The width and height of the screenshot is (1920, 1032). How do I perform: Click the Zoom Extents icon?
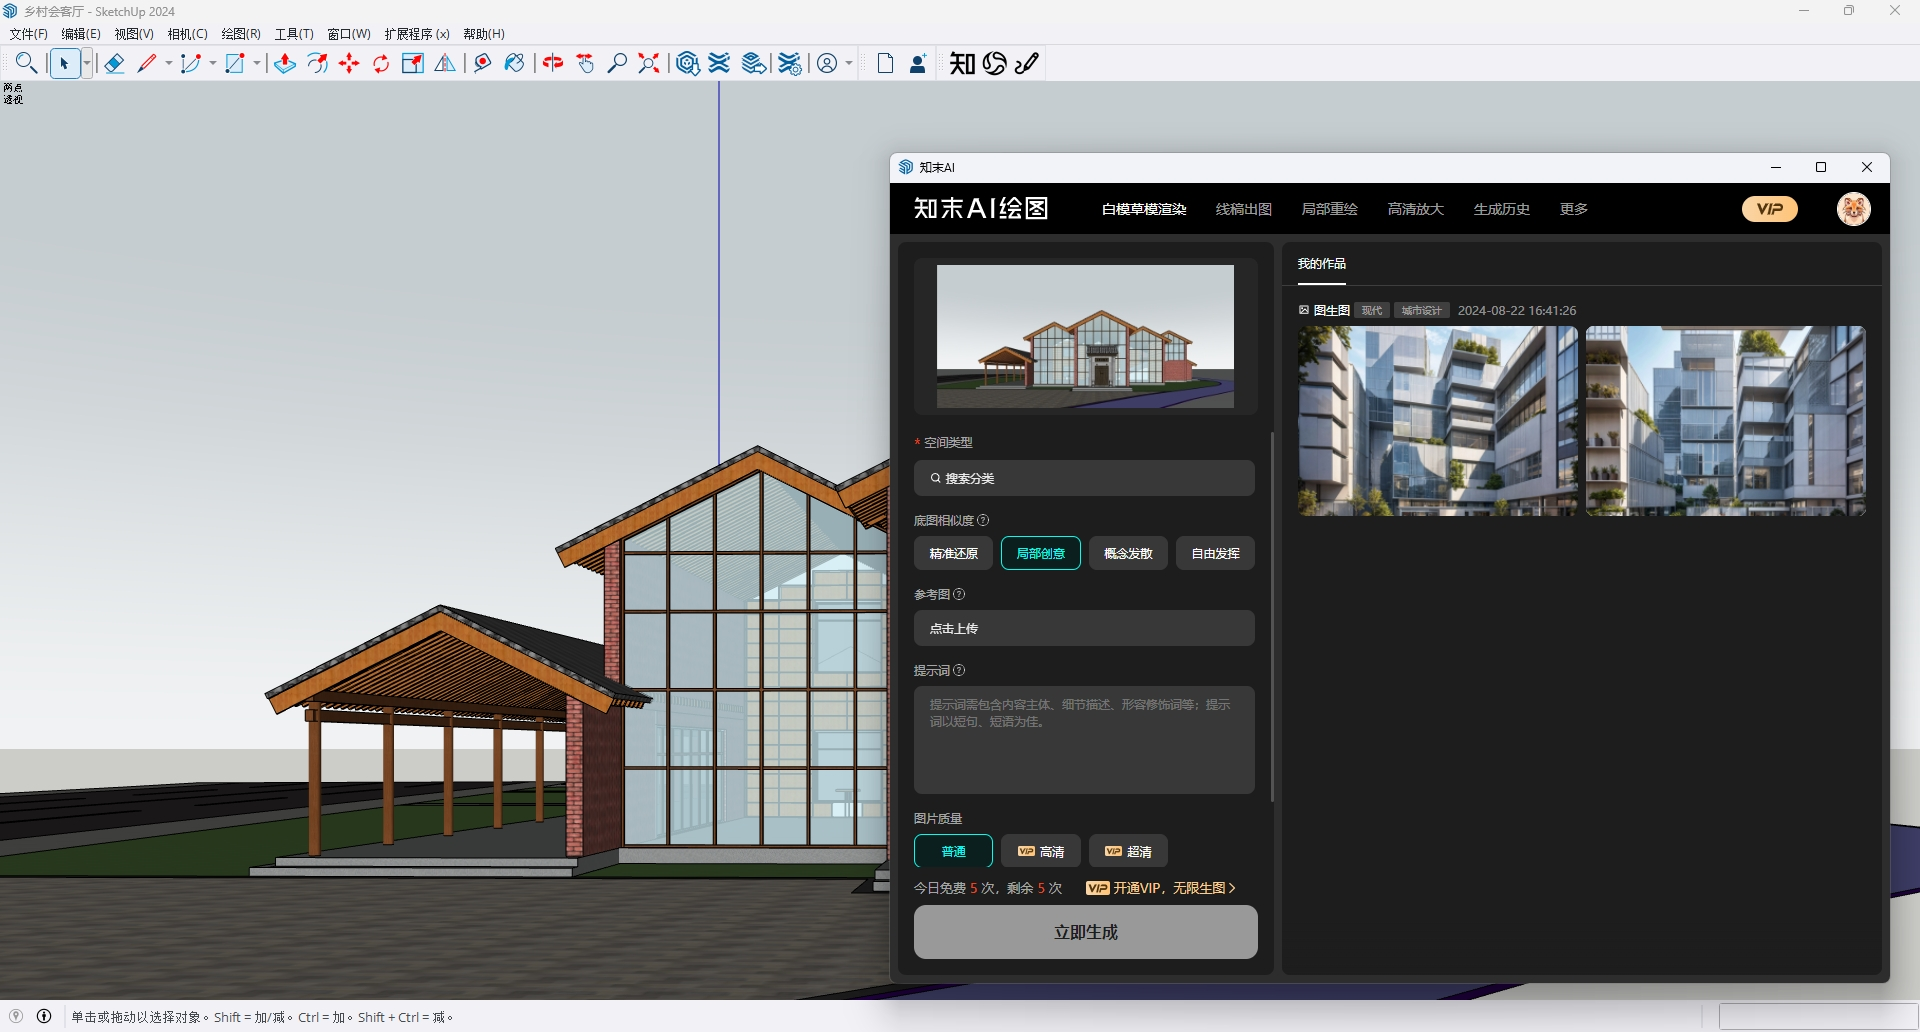click(649, 64)
